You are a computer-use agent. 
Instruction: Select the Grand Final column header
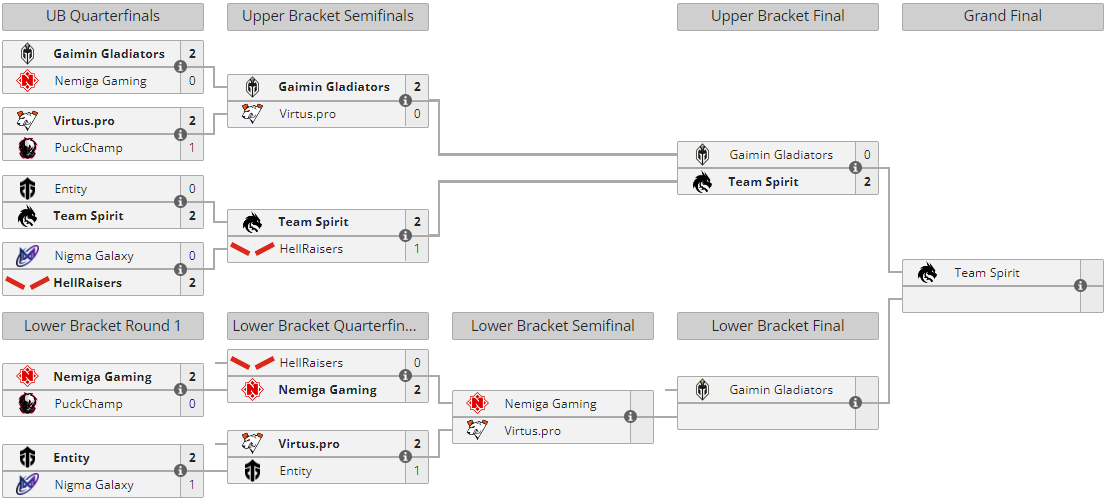pyautogui.click(x=1003, y=16)
